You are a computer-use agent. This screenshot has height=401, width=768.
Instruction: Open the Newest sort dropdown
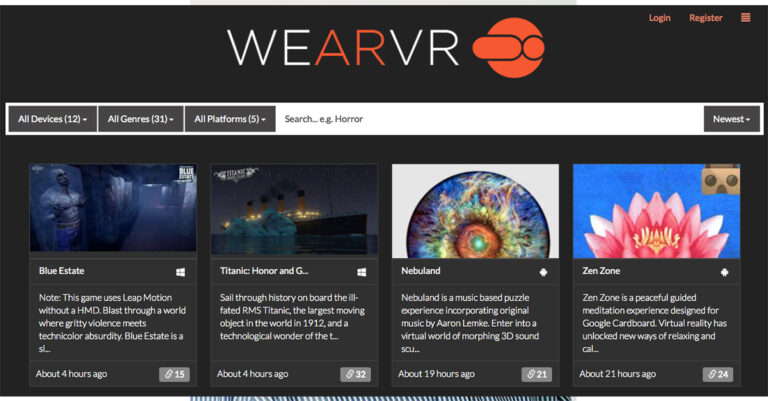pyautogui.click(x=731, y=119)
